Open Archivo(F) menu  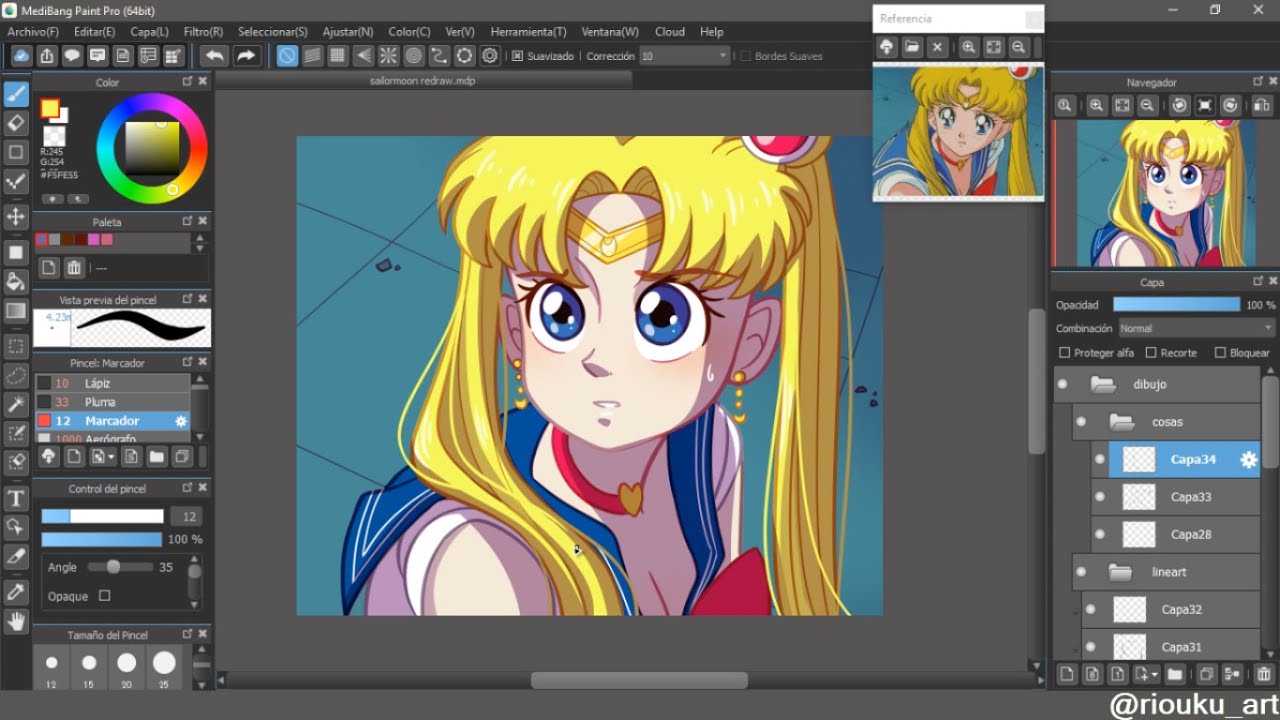pyautogui.click(x=33, y=32)
